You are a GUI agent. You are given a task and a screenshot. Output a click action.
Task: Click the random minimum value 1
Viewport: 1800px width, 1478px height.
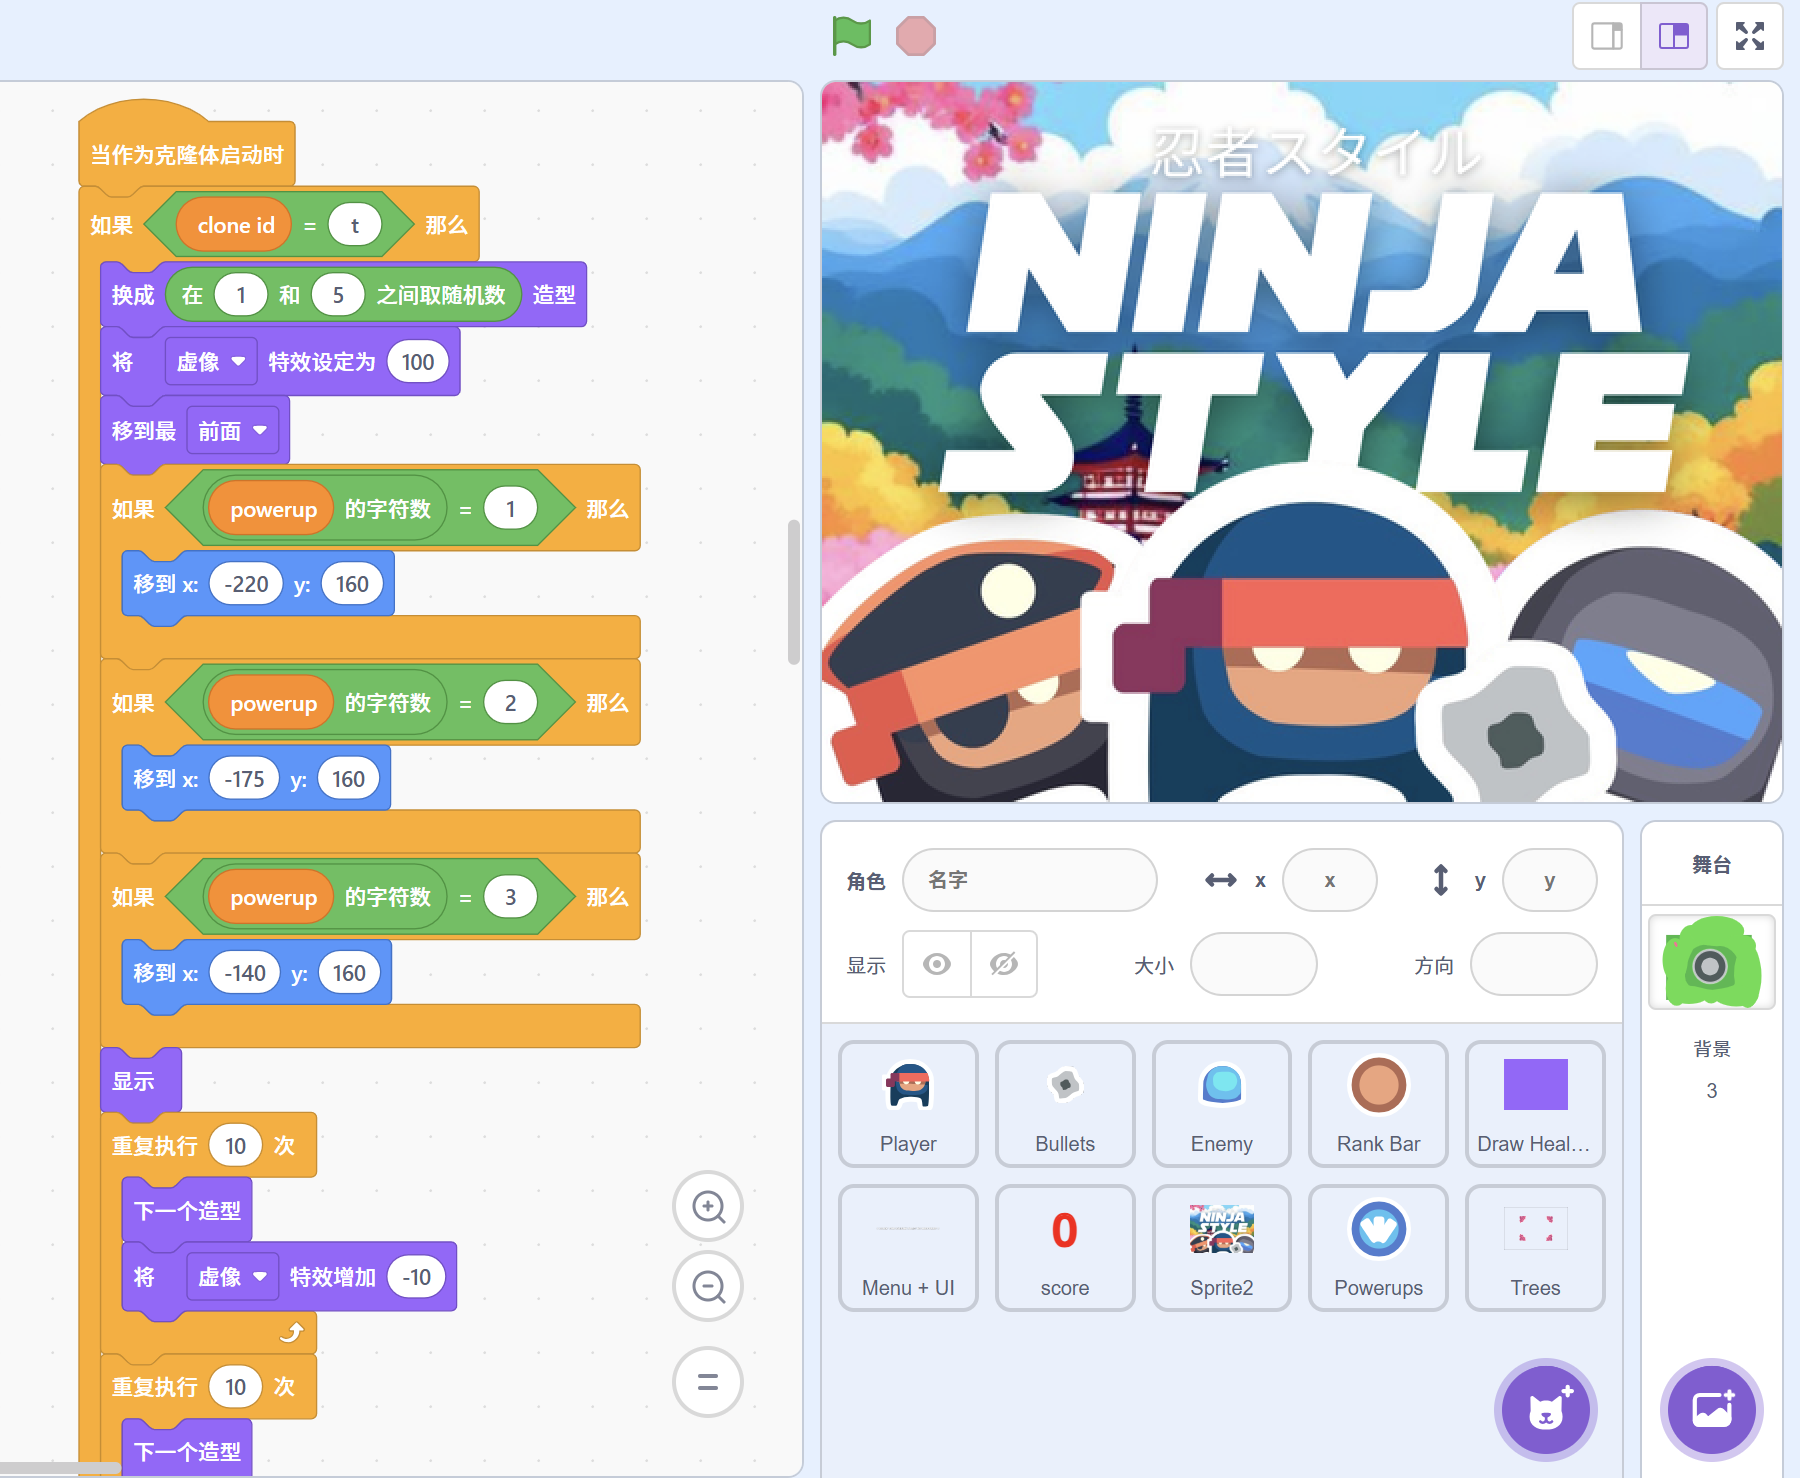click(241, 295)
